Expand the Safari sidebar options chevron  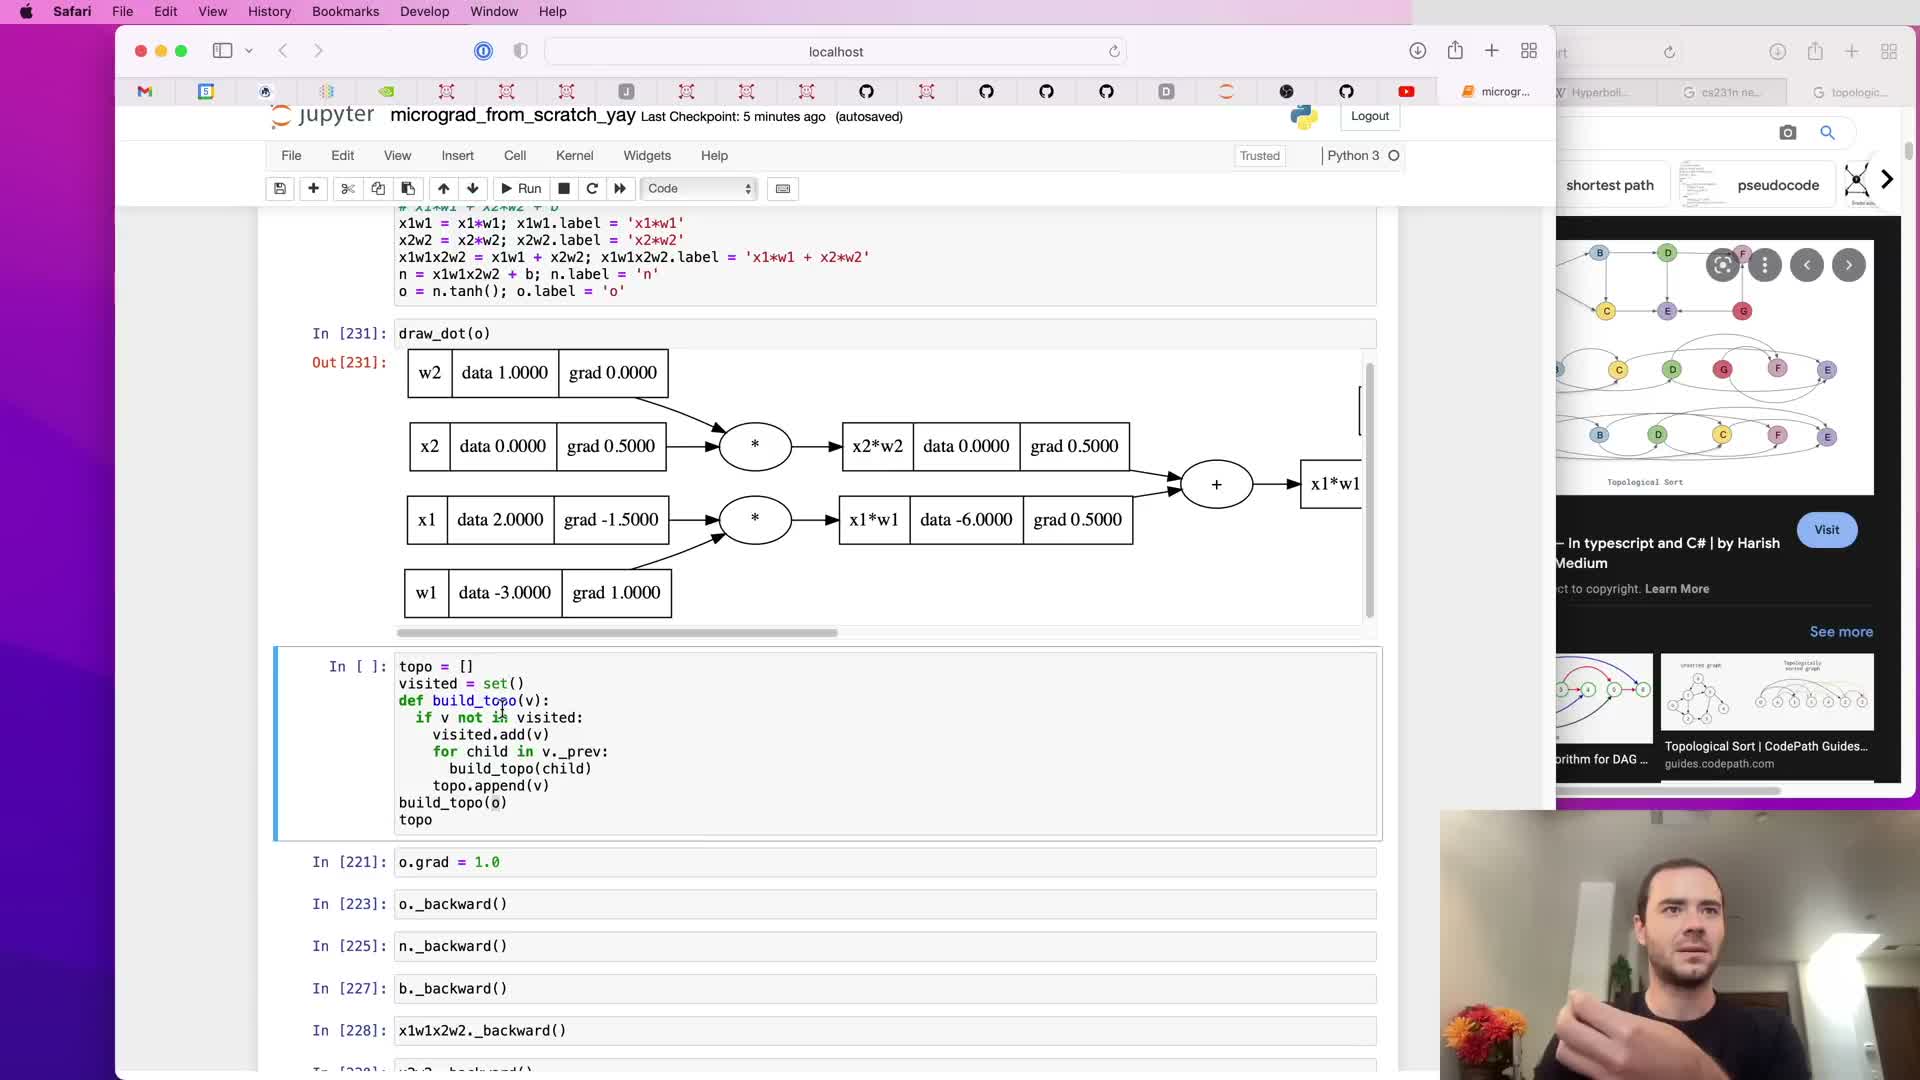[249, 51]
